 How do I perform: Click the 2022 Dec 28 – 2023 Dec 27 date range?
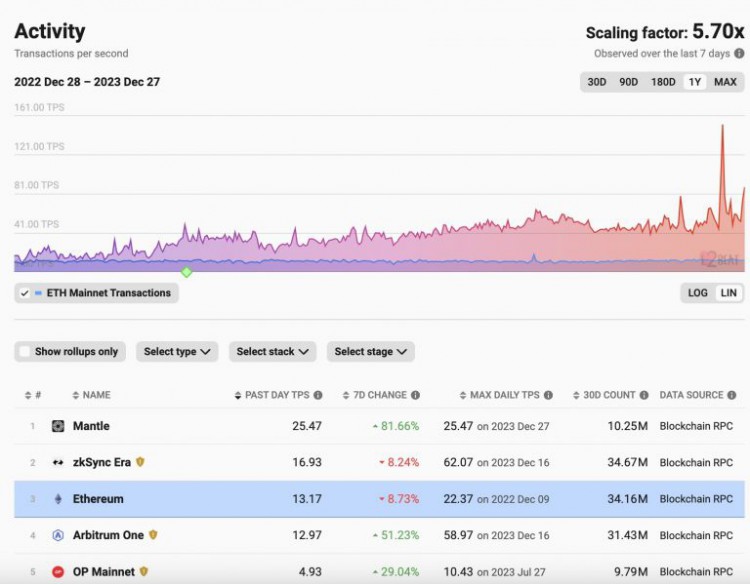(x=87, y=82)
